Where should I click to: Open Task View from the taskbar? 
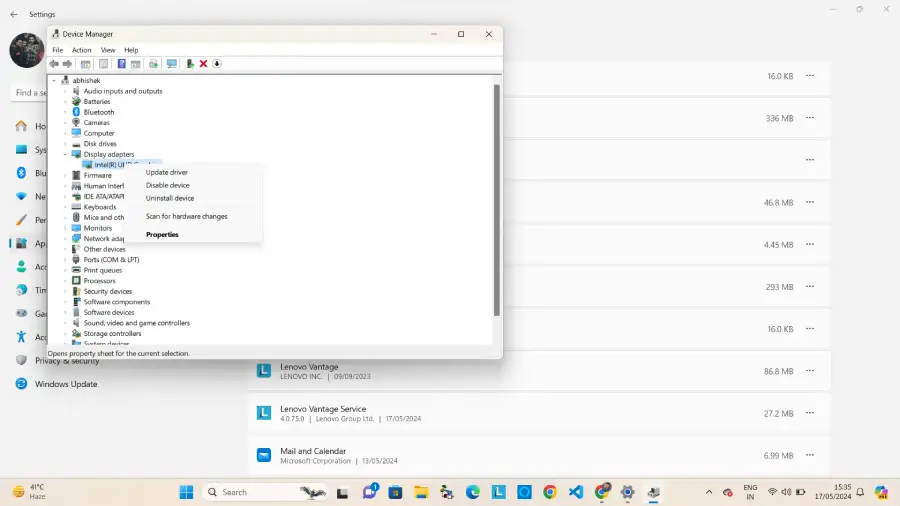(x=343, y=492)
